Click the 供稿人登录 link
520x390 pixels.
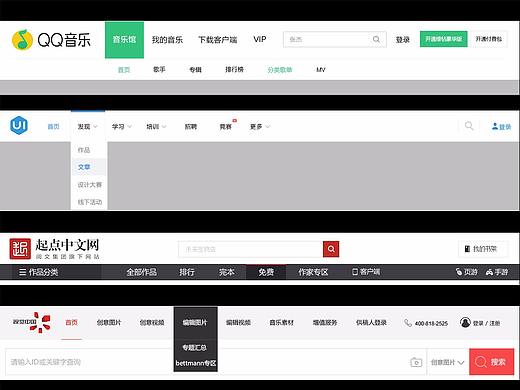(371, 322)
